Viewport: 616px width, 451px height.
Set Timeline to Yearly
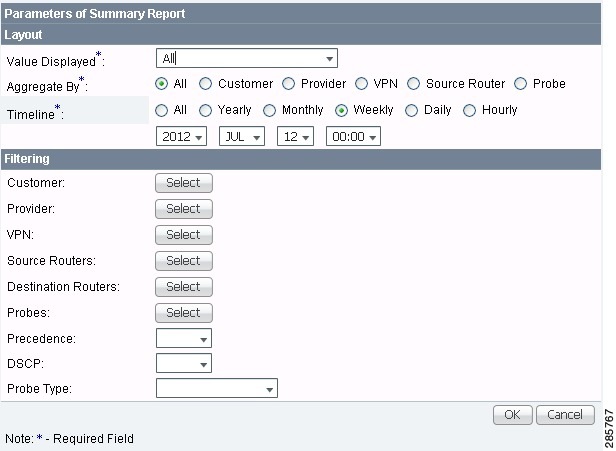click(x=206, y=110)
